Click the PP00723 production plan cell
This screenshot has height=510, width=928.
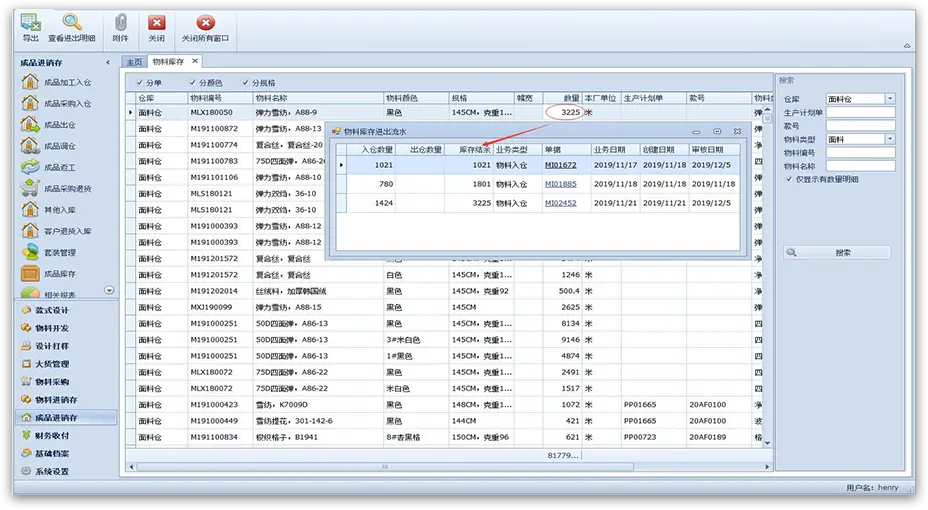653,437
